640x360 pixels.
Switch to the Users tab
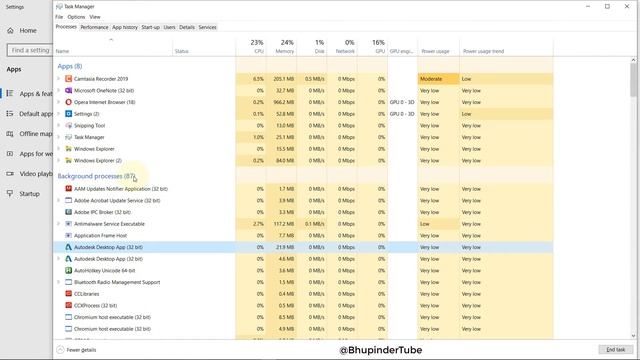169,27
